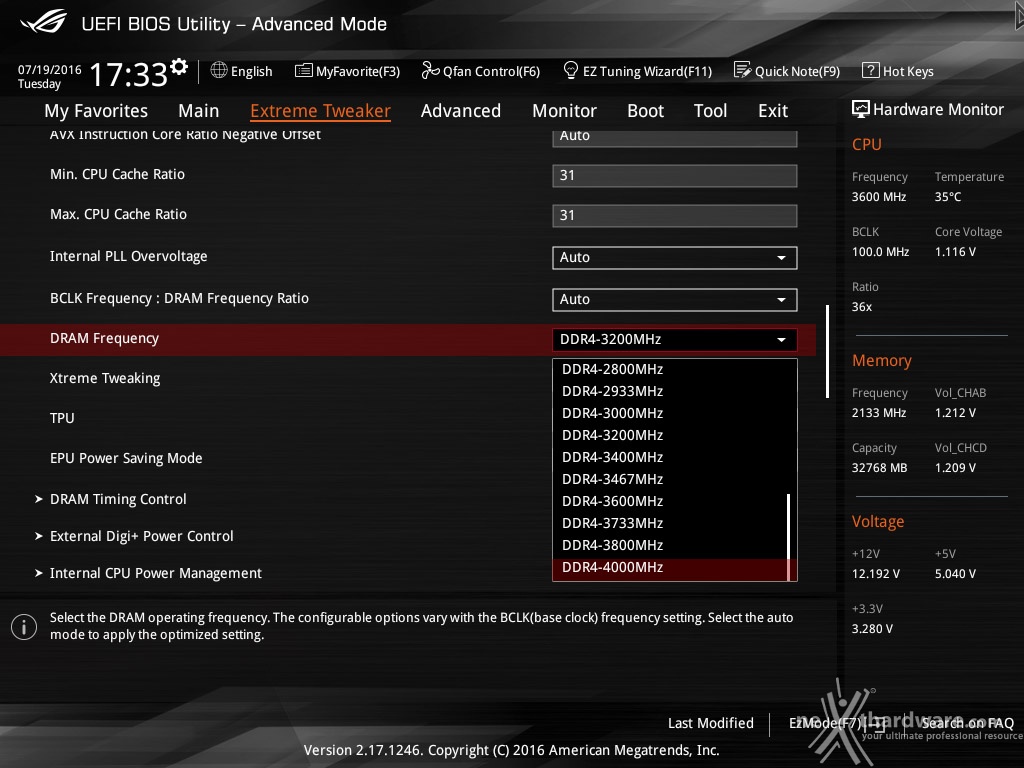Open the Tool tab
Screen dimensions: 1024x768
711,111
